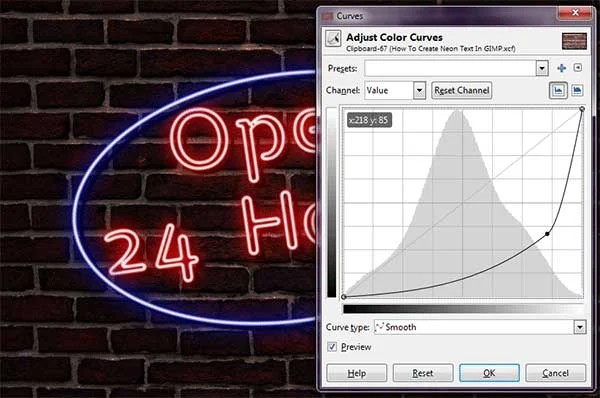Expand the Channel Value dropdown
The height and width of the screenshot is (398, 600).
[419, 91]
